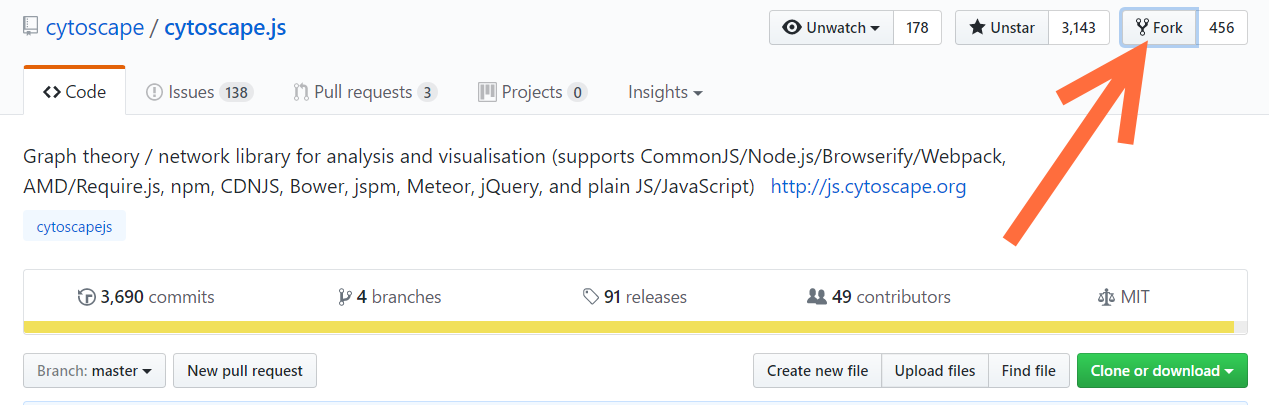Click the eye icon on Unwatch
The image size is (1269, 405).
coord(792,28)
